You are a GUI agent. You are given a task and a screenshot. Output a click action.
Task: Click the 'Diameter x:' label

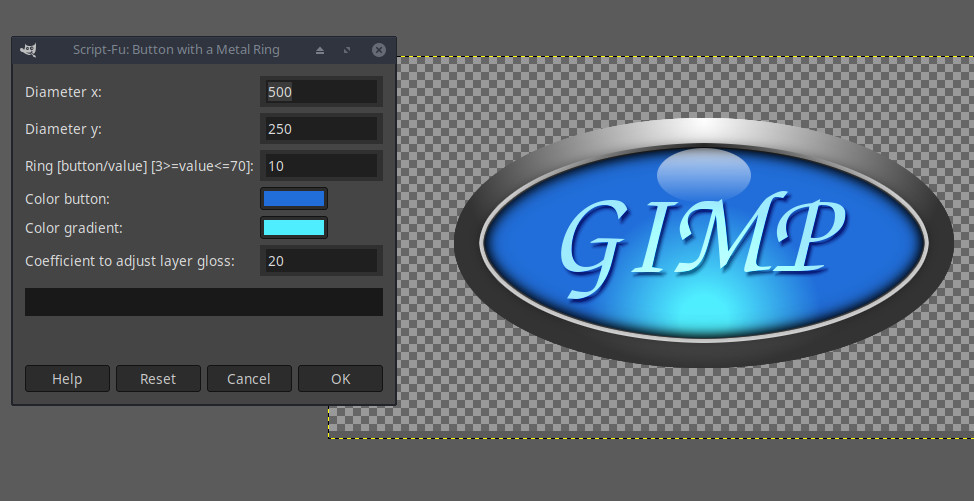(63, 93)
